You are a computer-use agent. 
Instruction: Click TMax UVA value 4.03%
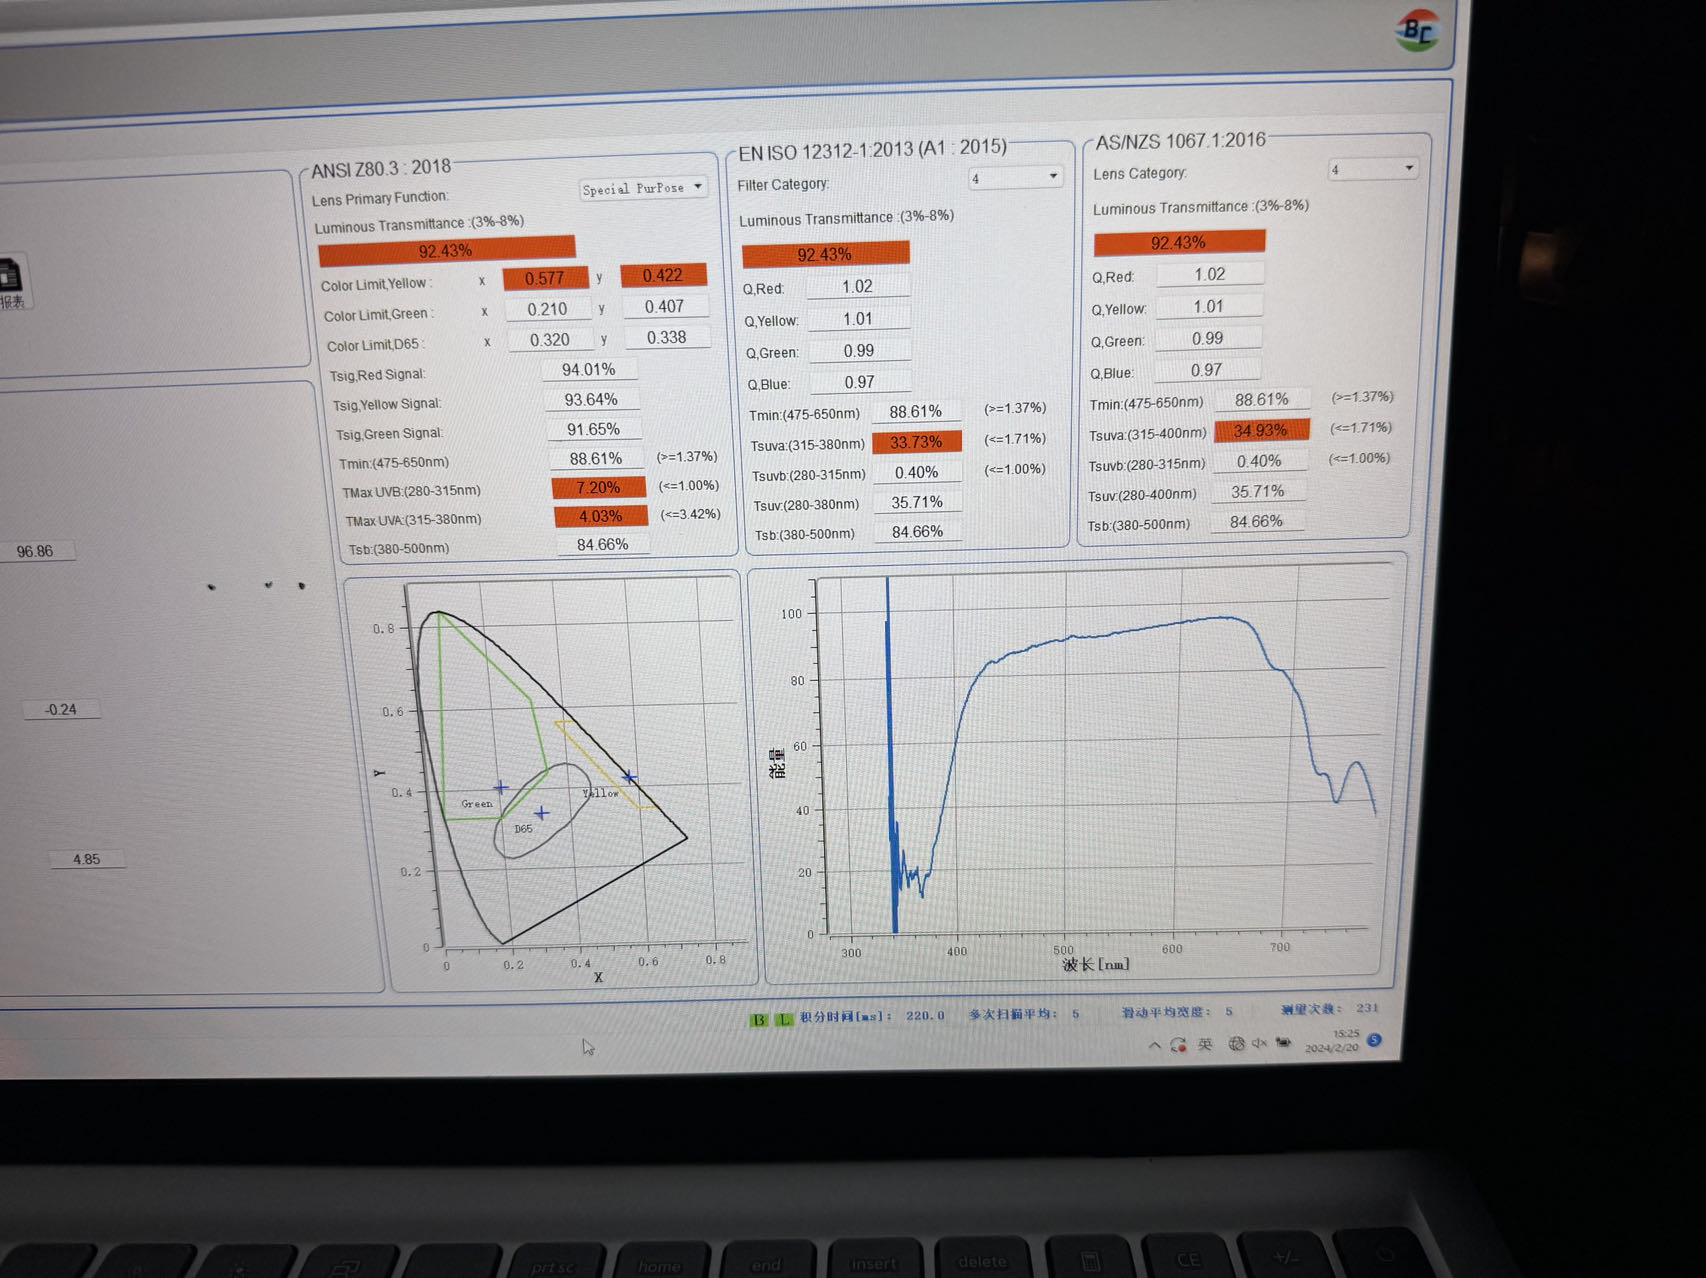click(x=601, y=516)
